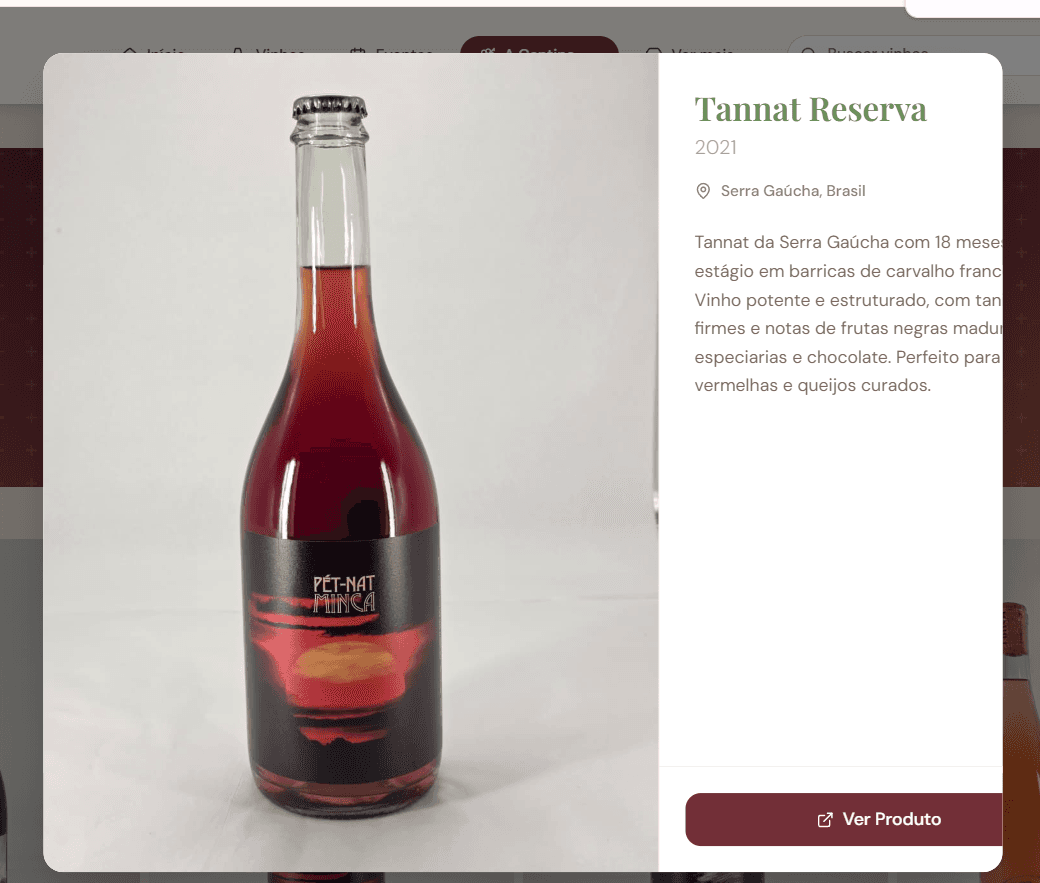Select the active A Cantina tab

coord(539,46)
